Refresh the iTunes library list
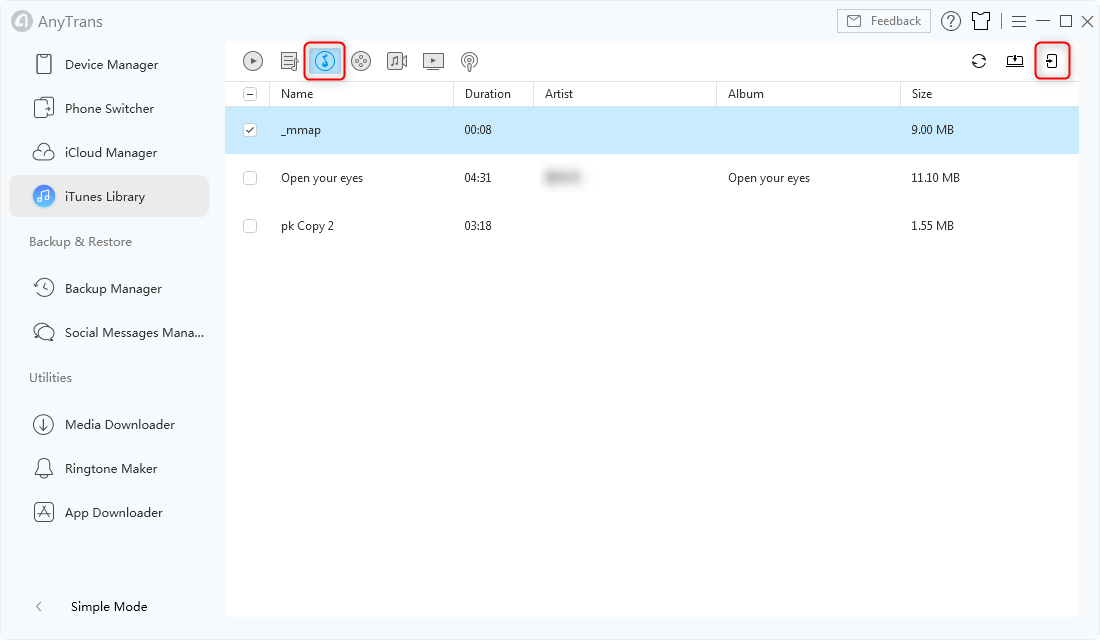 (979, 61)
